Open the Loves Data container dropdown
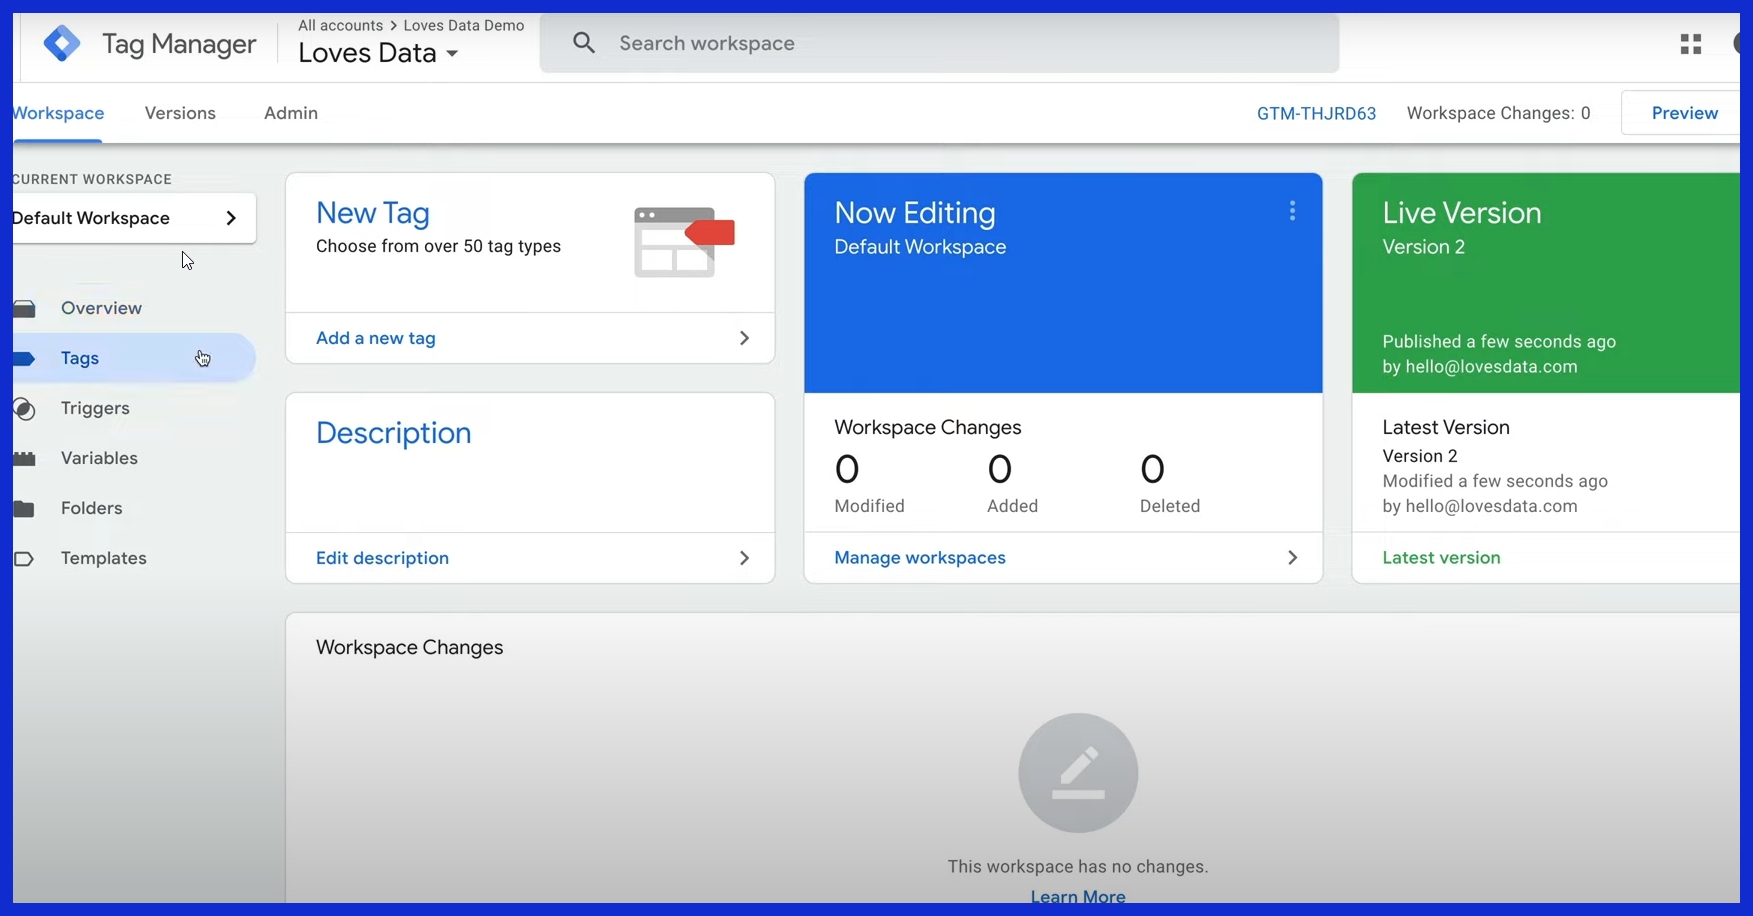Screen dimensions: 1753x916 pos(378,53)
